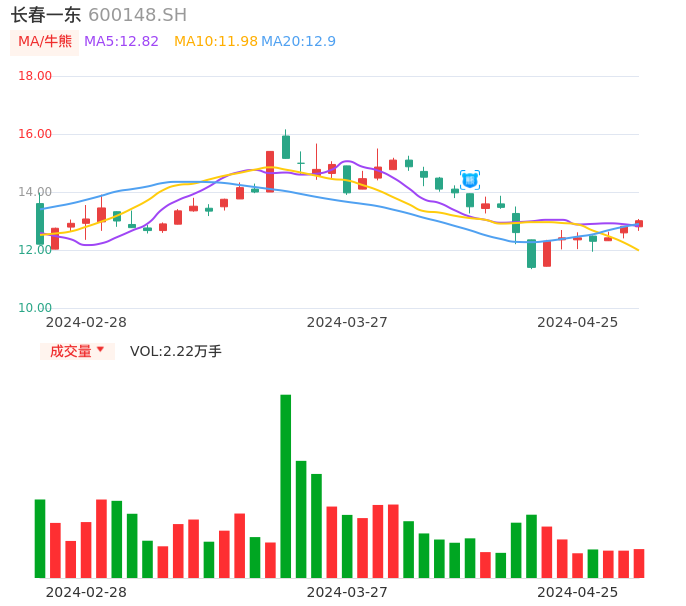Select the MA/牛熊 indicator tab
The width and height of the screenshot is (686, 606).
coord(45,42)
